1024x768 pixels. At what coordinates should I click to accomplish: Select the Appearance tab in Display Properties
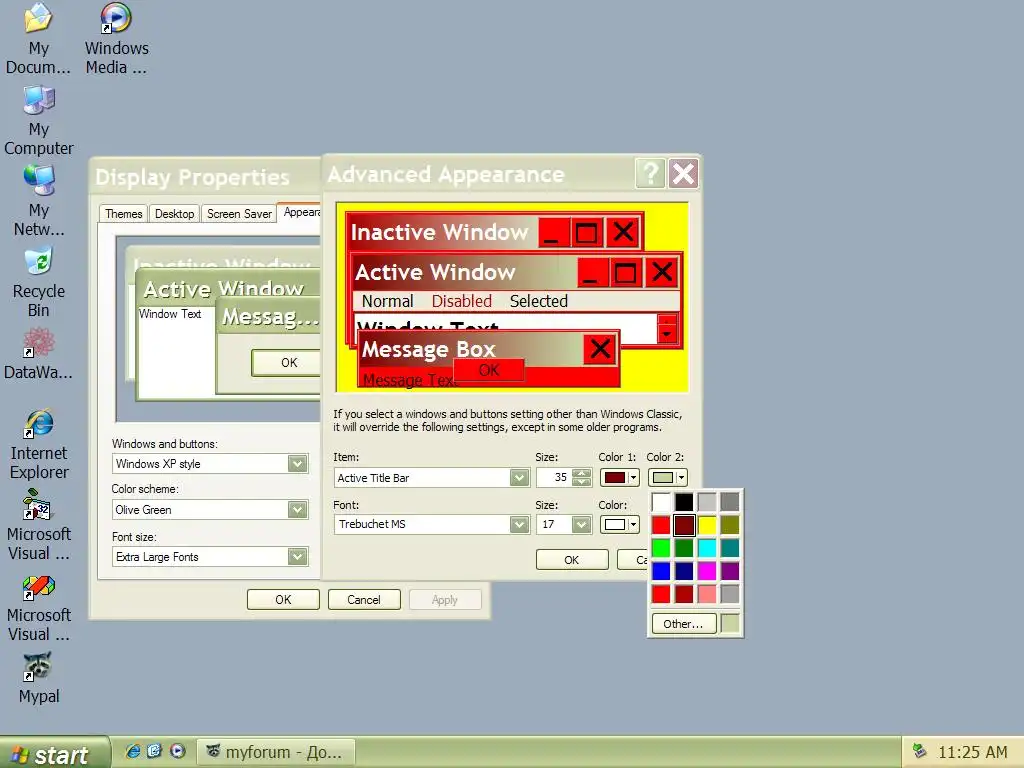(300, 212)
